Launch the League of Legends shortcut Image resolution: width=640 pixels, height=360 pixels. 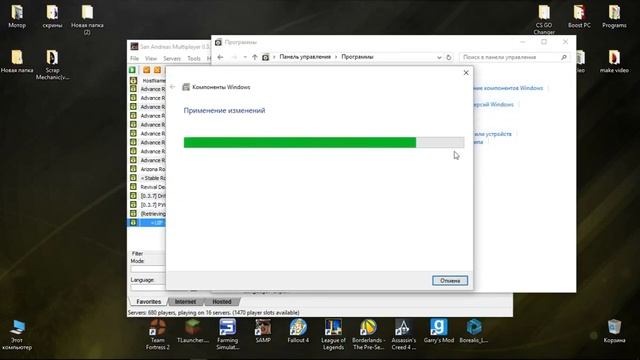333,335
